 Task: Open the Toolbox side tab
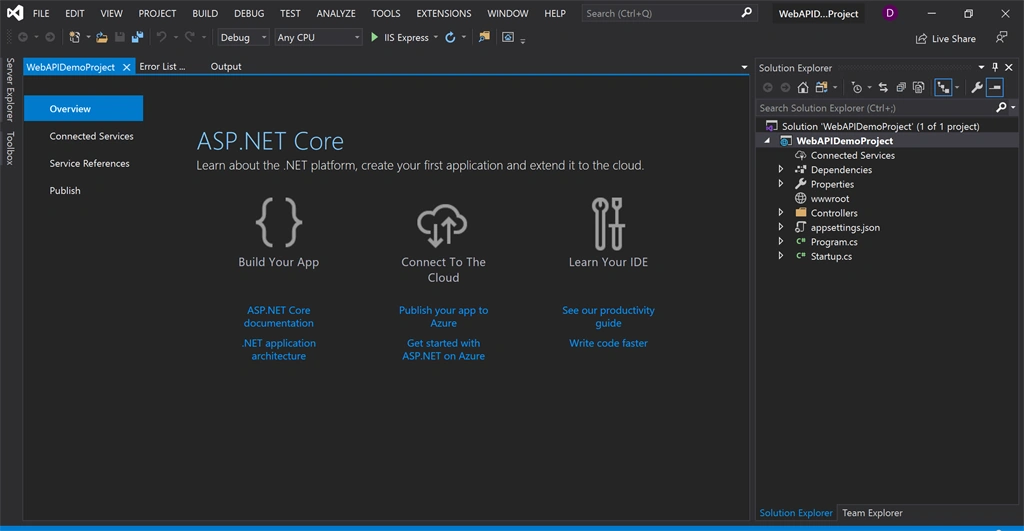coord(10,148)
